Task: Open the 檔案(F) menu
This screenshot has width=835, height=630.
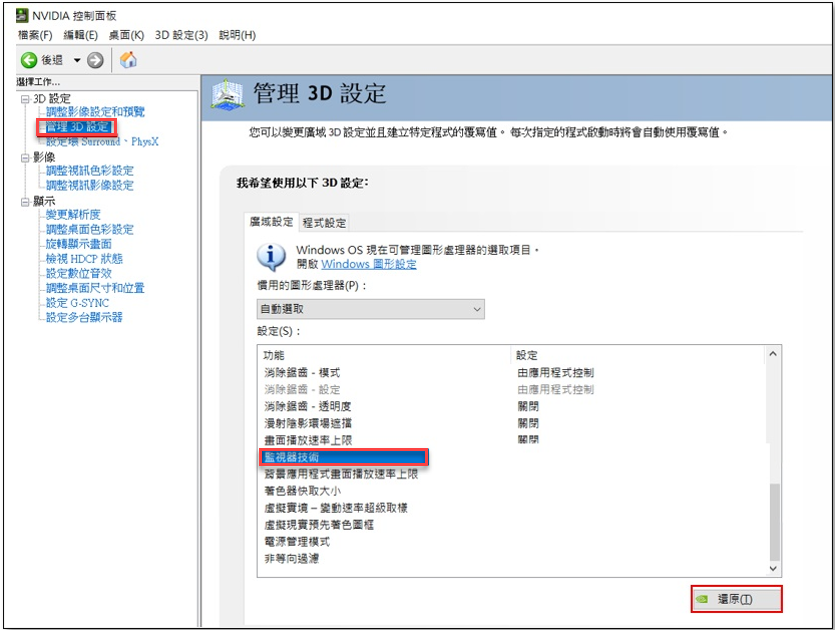Action: (35, 35)
